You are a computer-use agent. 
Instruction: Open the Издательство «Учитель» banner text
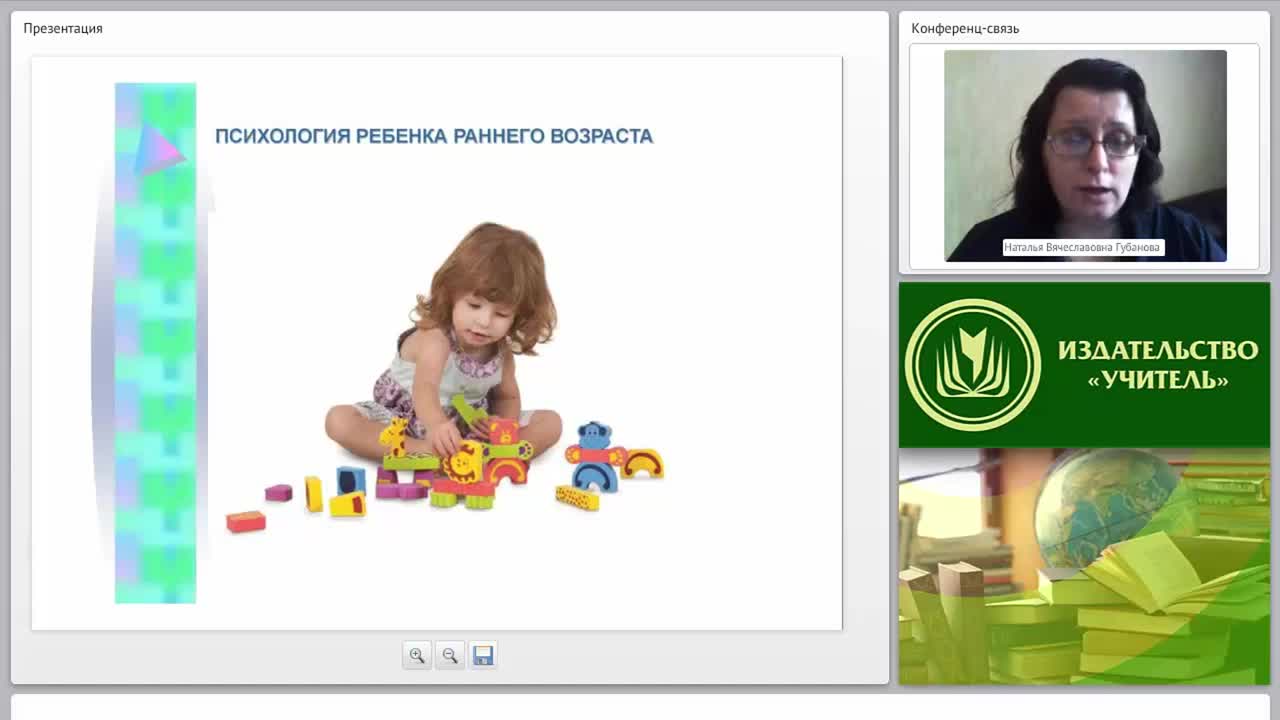(x=1158, y=364)
